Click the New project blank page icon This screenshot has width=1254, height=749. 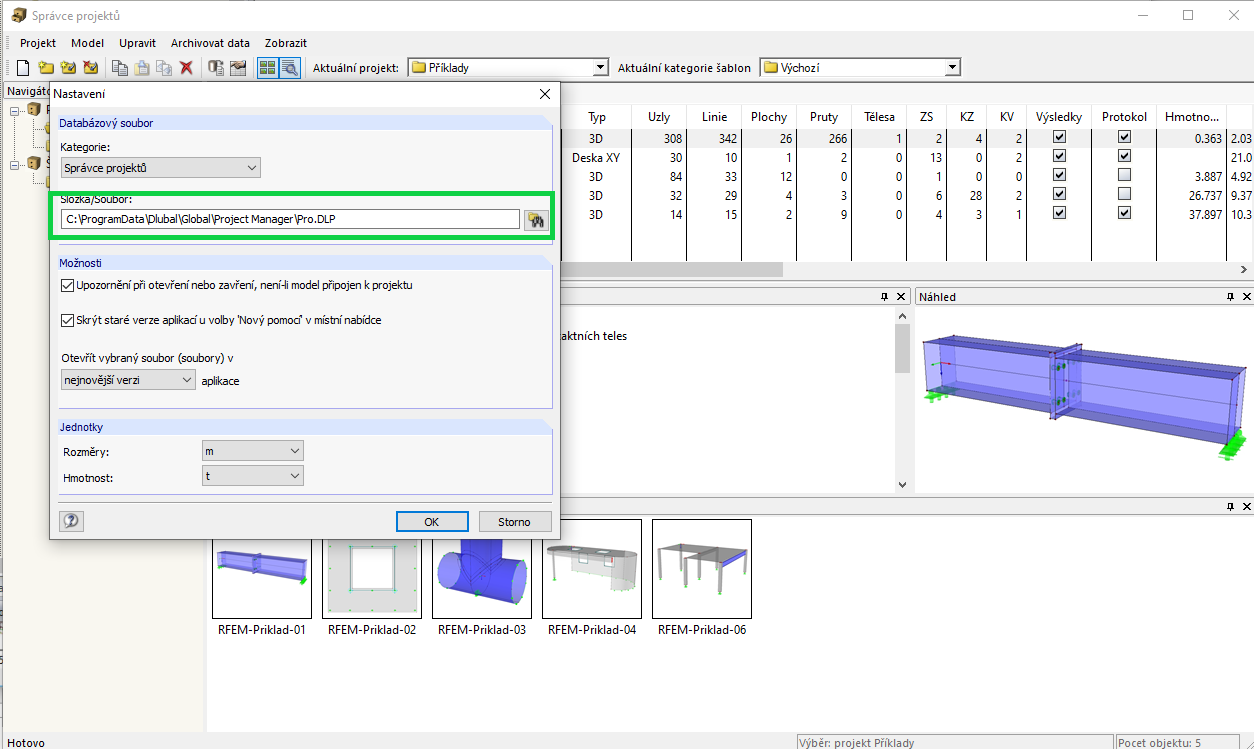pyautogui.click(x=22, y=68)
